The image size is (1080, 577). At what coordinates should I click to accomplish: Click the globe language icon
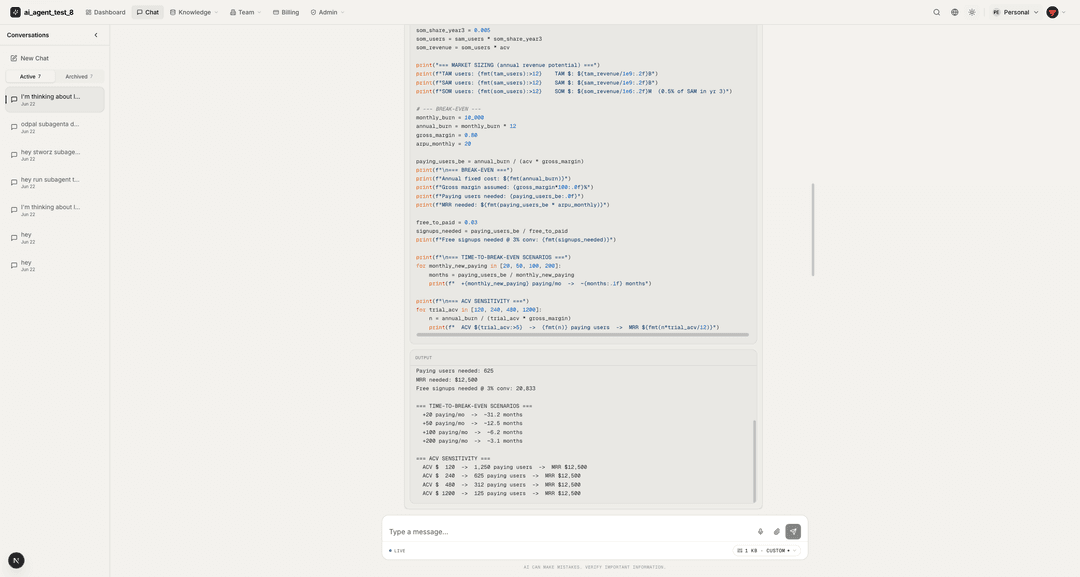pyautogui.click(x=955, y=12)
